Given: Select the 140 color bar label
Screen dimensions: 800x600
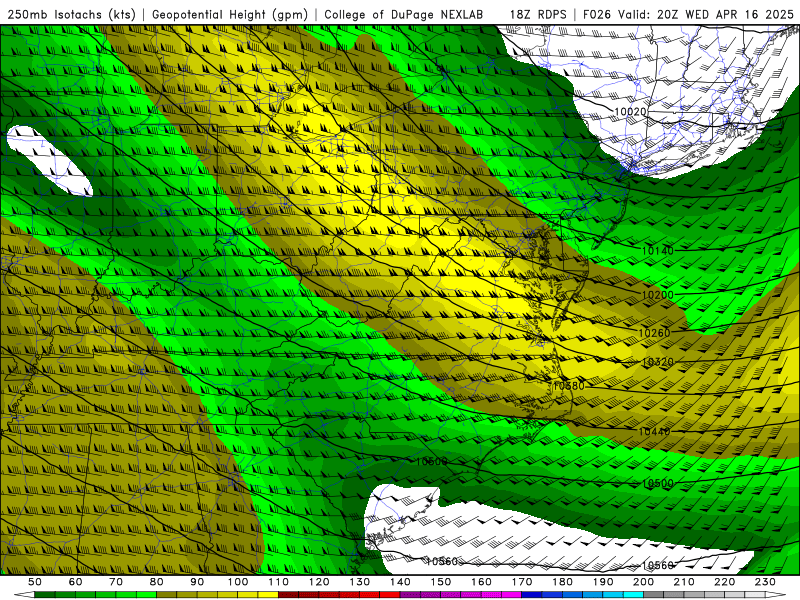Looking at the screenshot, I should [400, 582].
